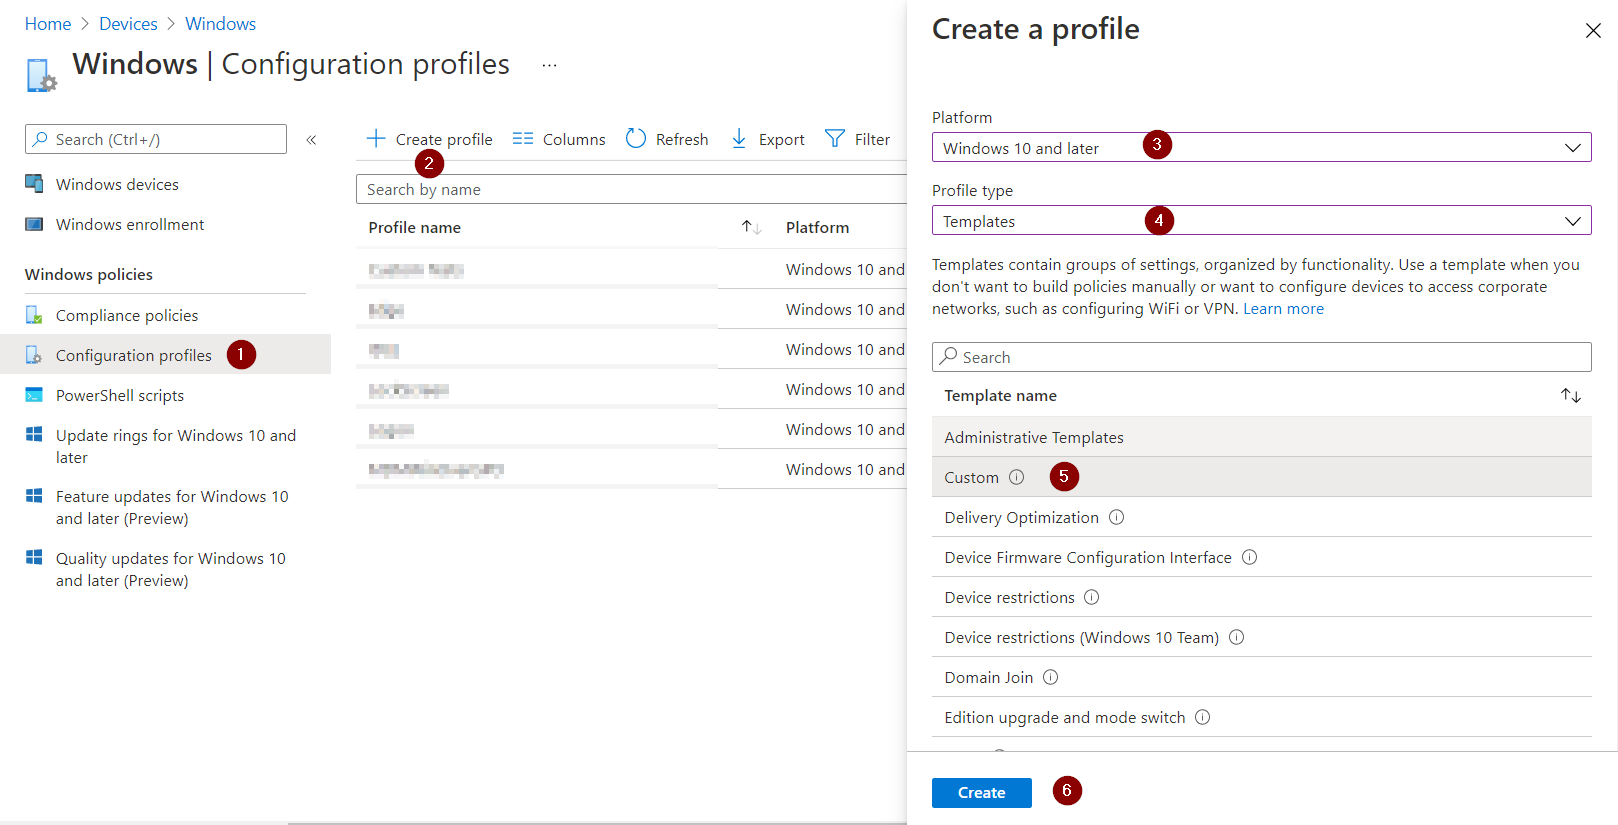Focus the Search (Ctrl+/) sidebar field
This screenshot has height=825, width=1618.
click(156, 139)
